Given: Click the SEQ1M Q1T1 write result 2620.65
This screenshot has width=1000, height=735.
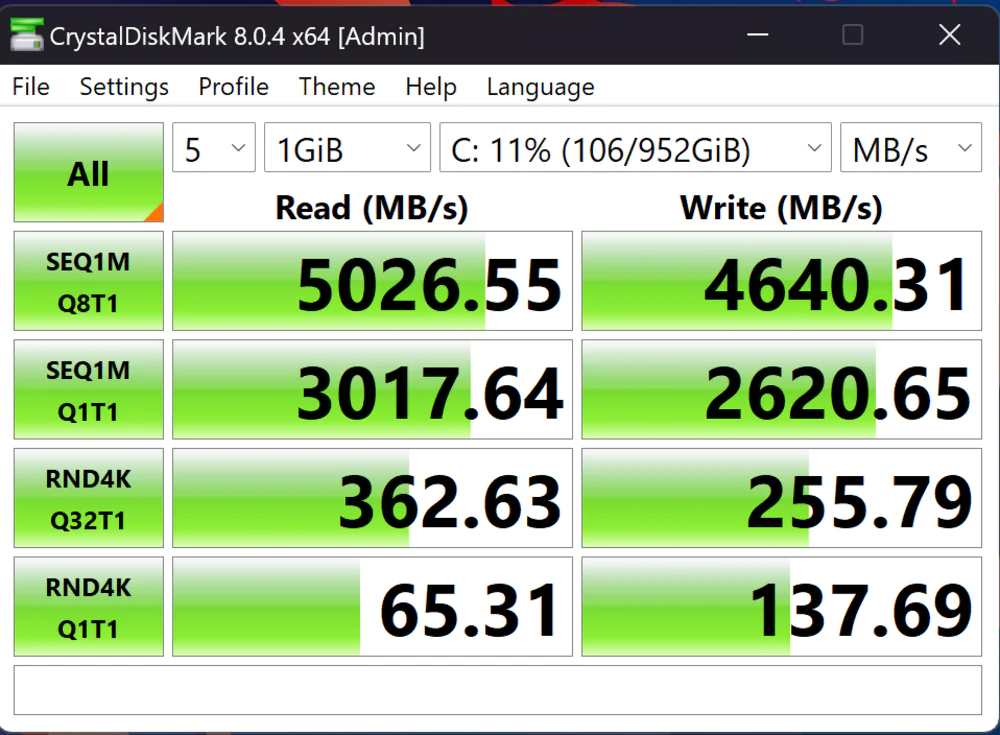Looking at the screenshot, I should click(x=781, y=389).
